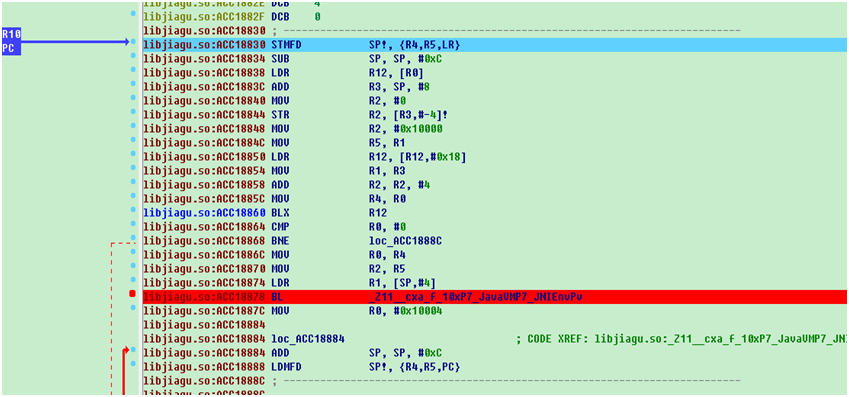Select the immediate #0x10000 at ACC18848
Image resolution: width=849 pixels, height=397 pixels.
tap(419, 129)
